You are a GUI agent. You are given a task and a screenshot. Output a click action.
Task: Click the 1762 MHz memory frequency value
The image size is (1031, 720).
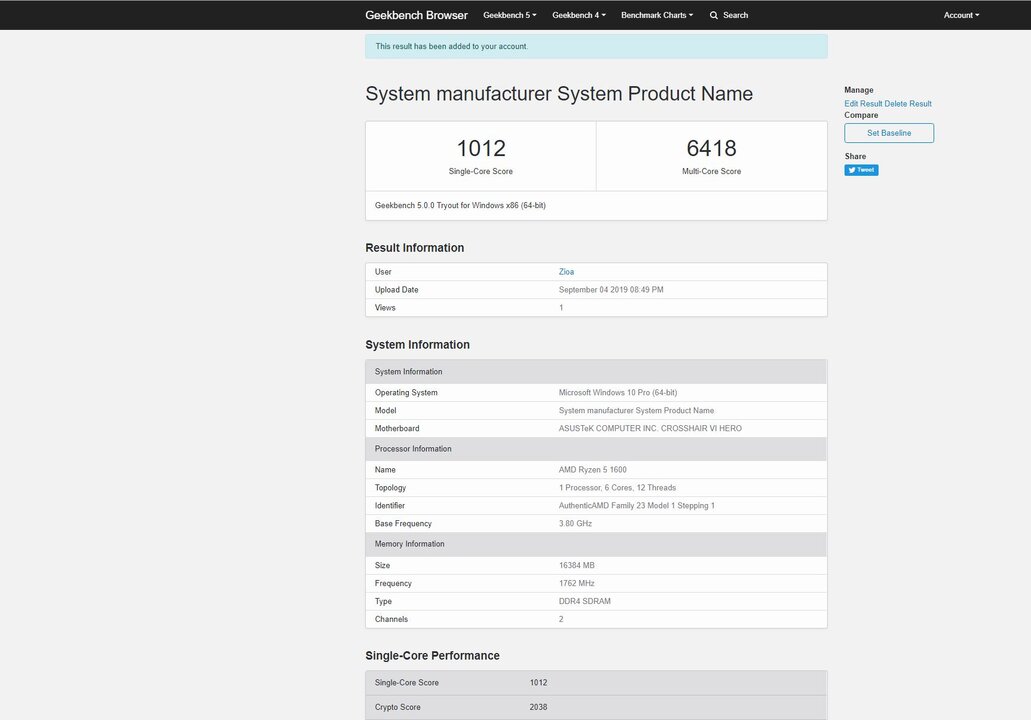pos(577,583)
